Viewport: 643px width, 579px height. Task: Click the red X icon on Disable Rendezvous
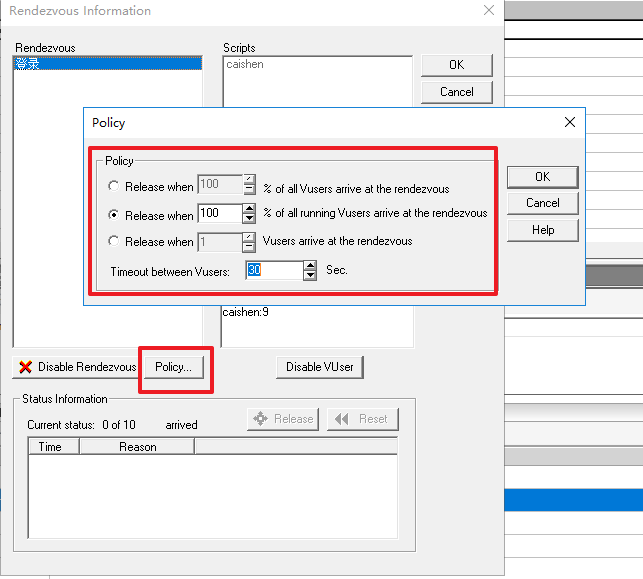tap(25, 367)
